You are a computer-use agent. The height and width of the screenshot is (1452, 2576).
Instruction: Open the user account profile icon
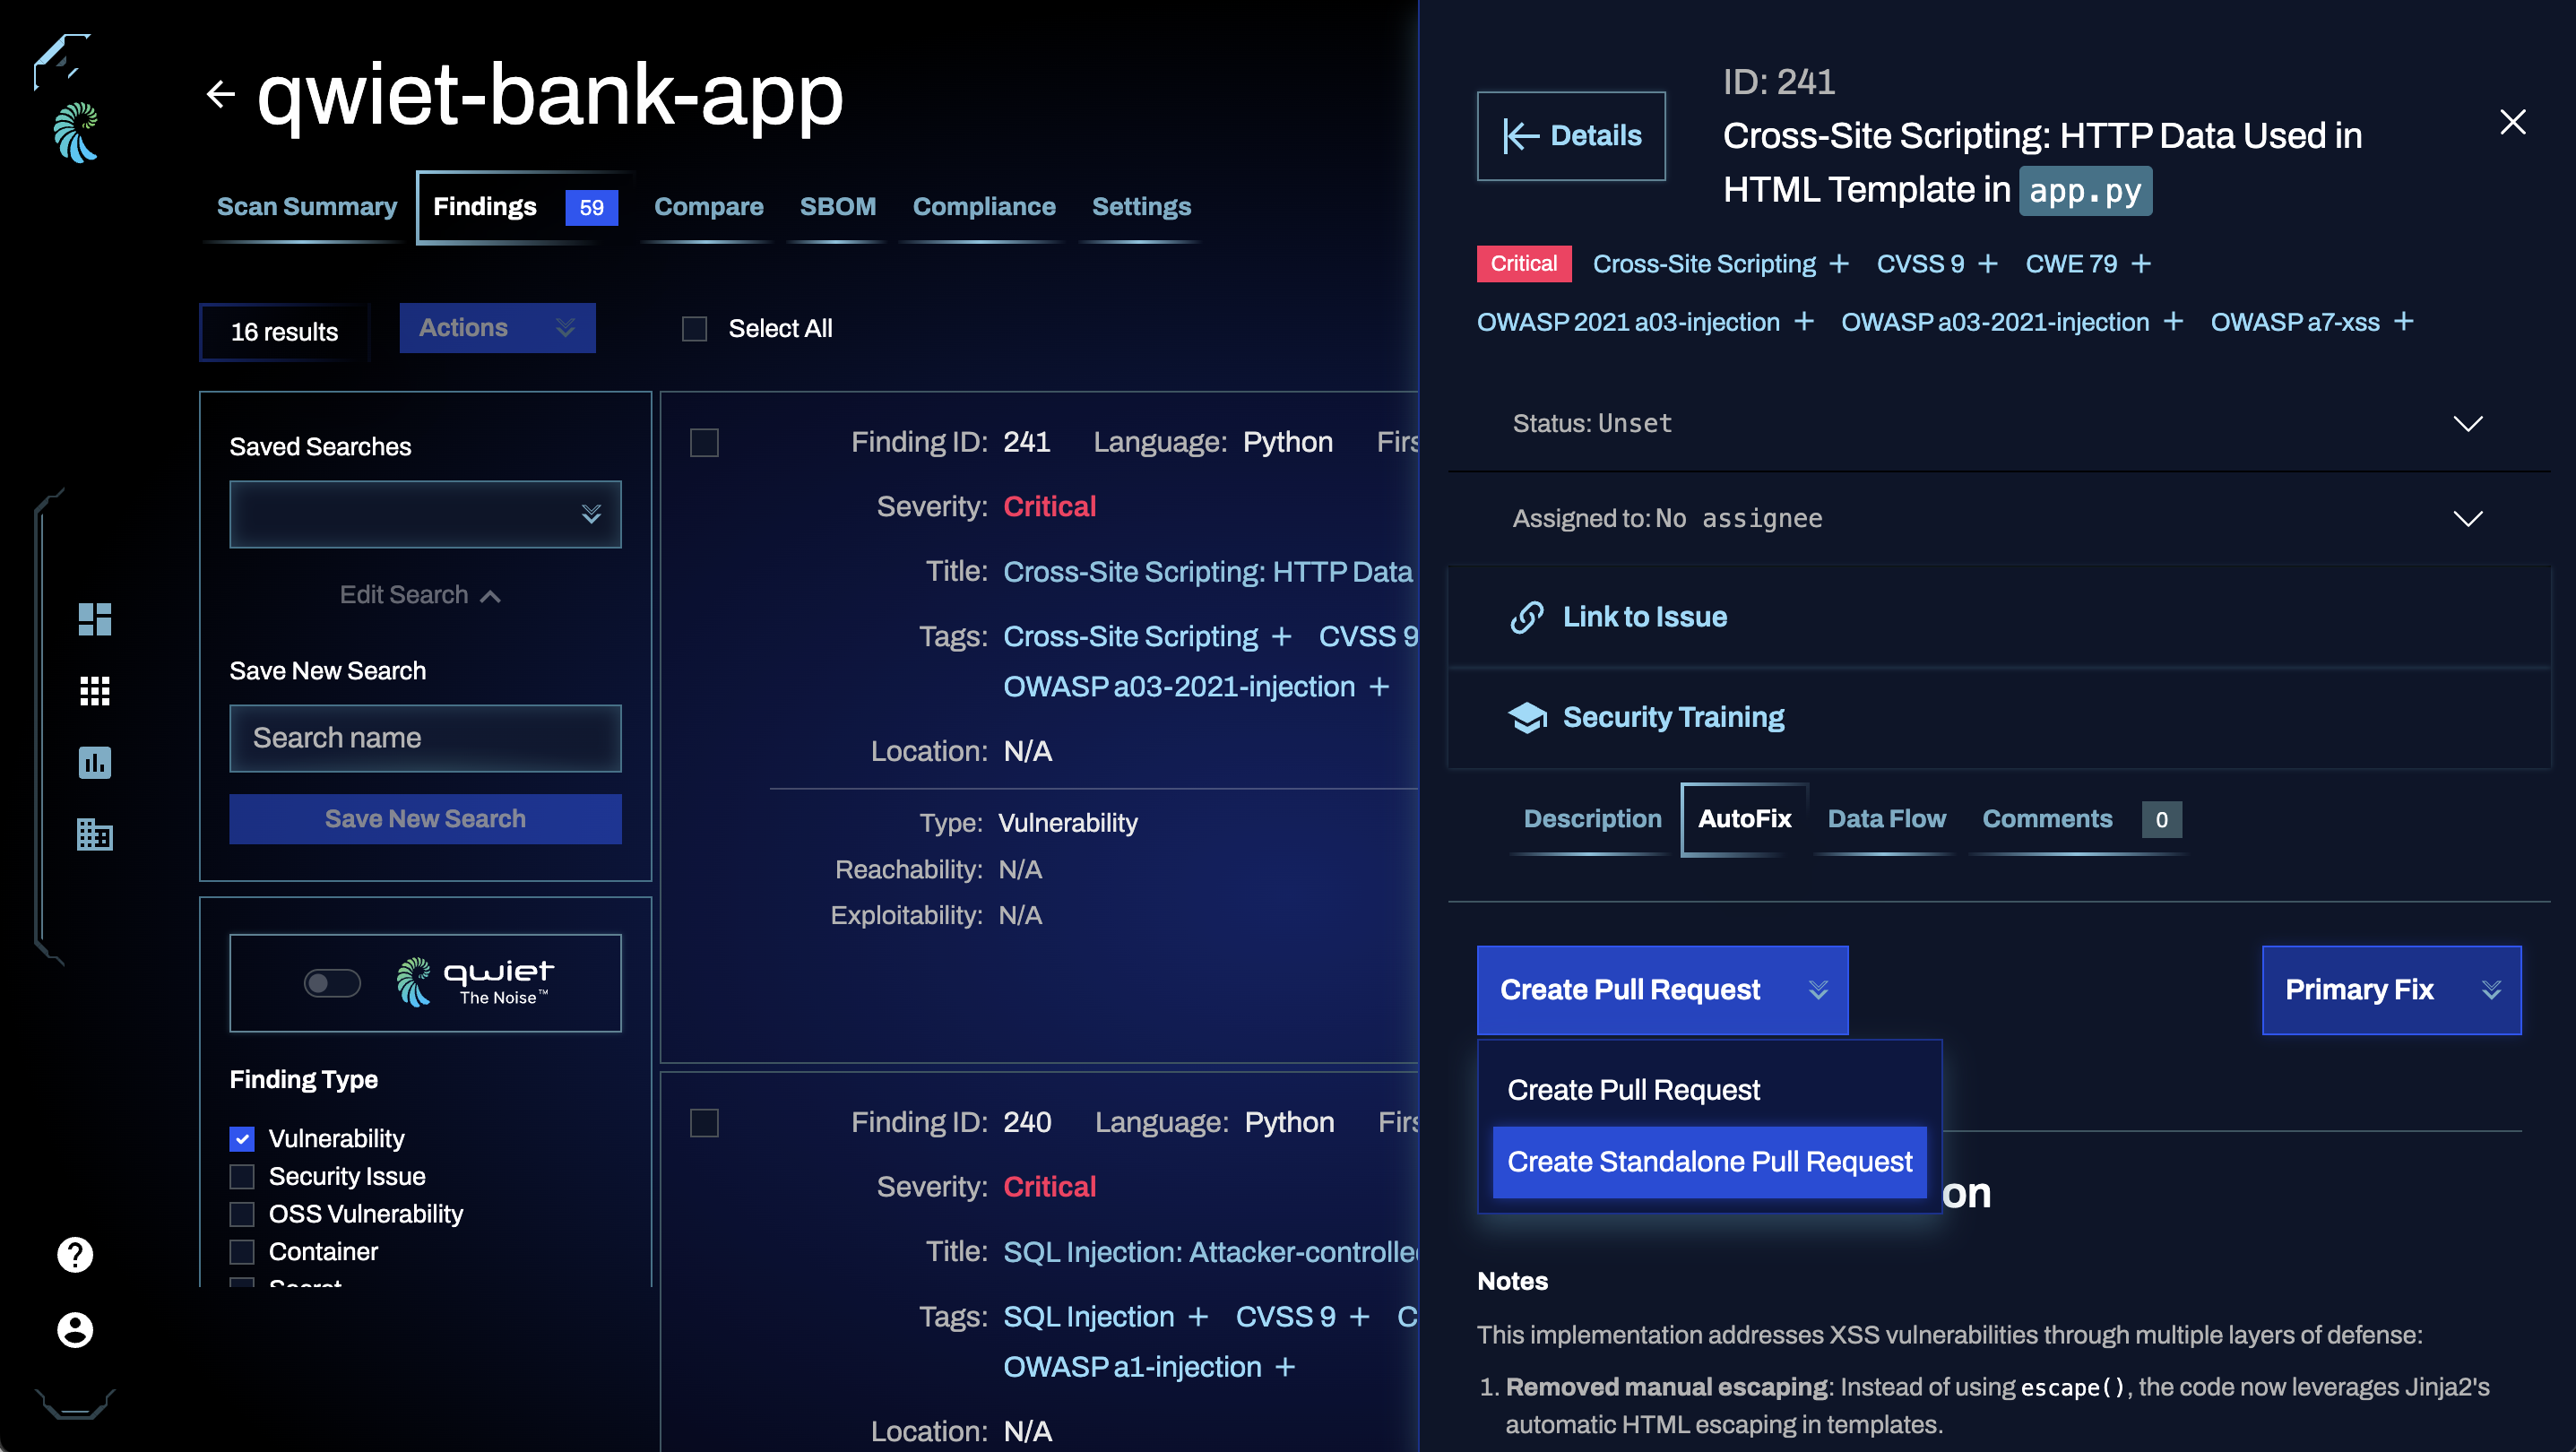pyautogui.click(x=75, y=1329)
